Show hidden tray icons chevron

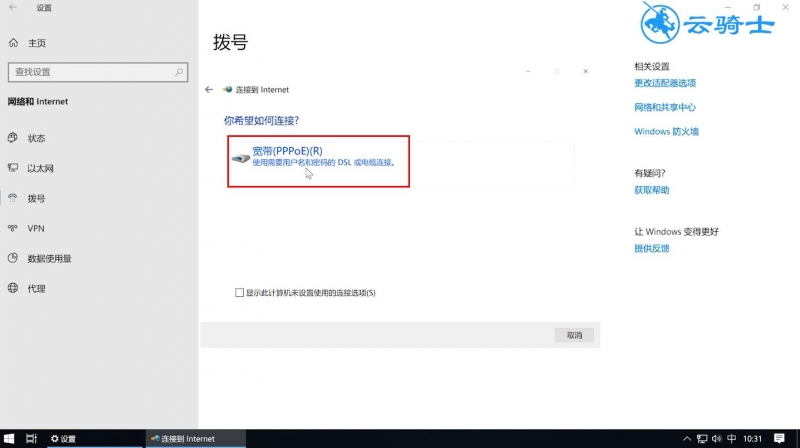pos(687,439)
